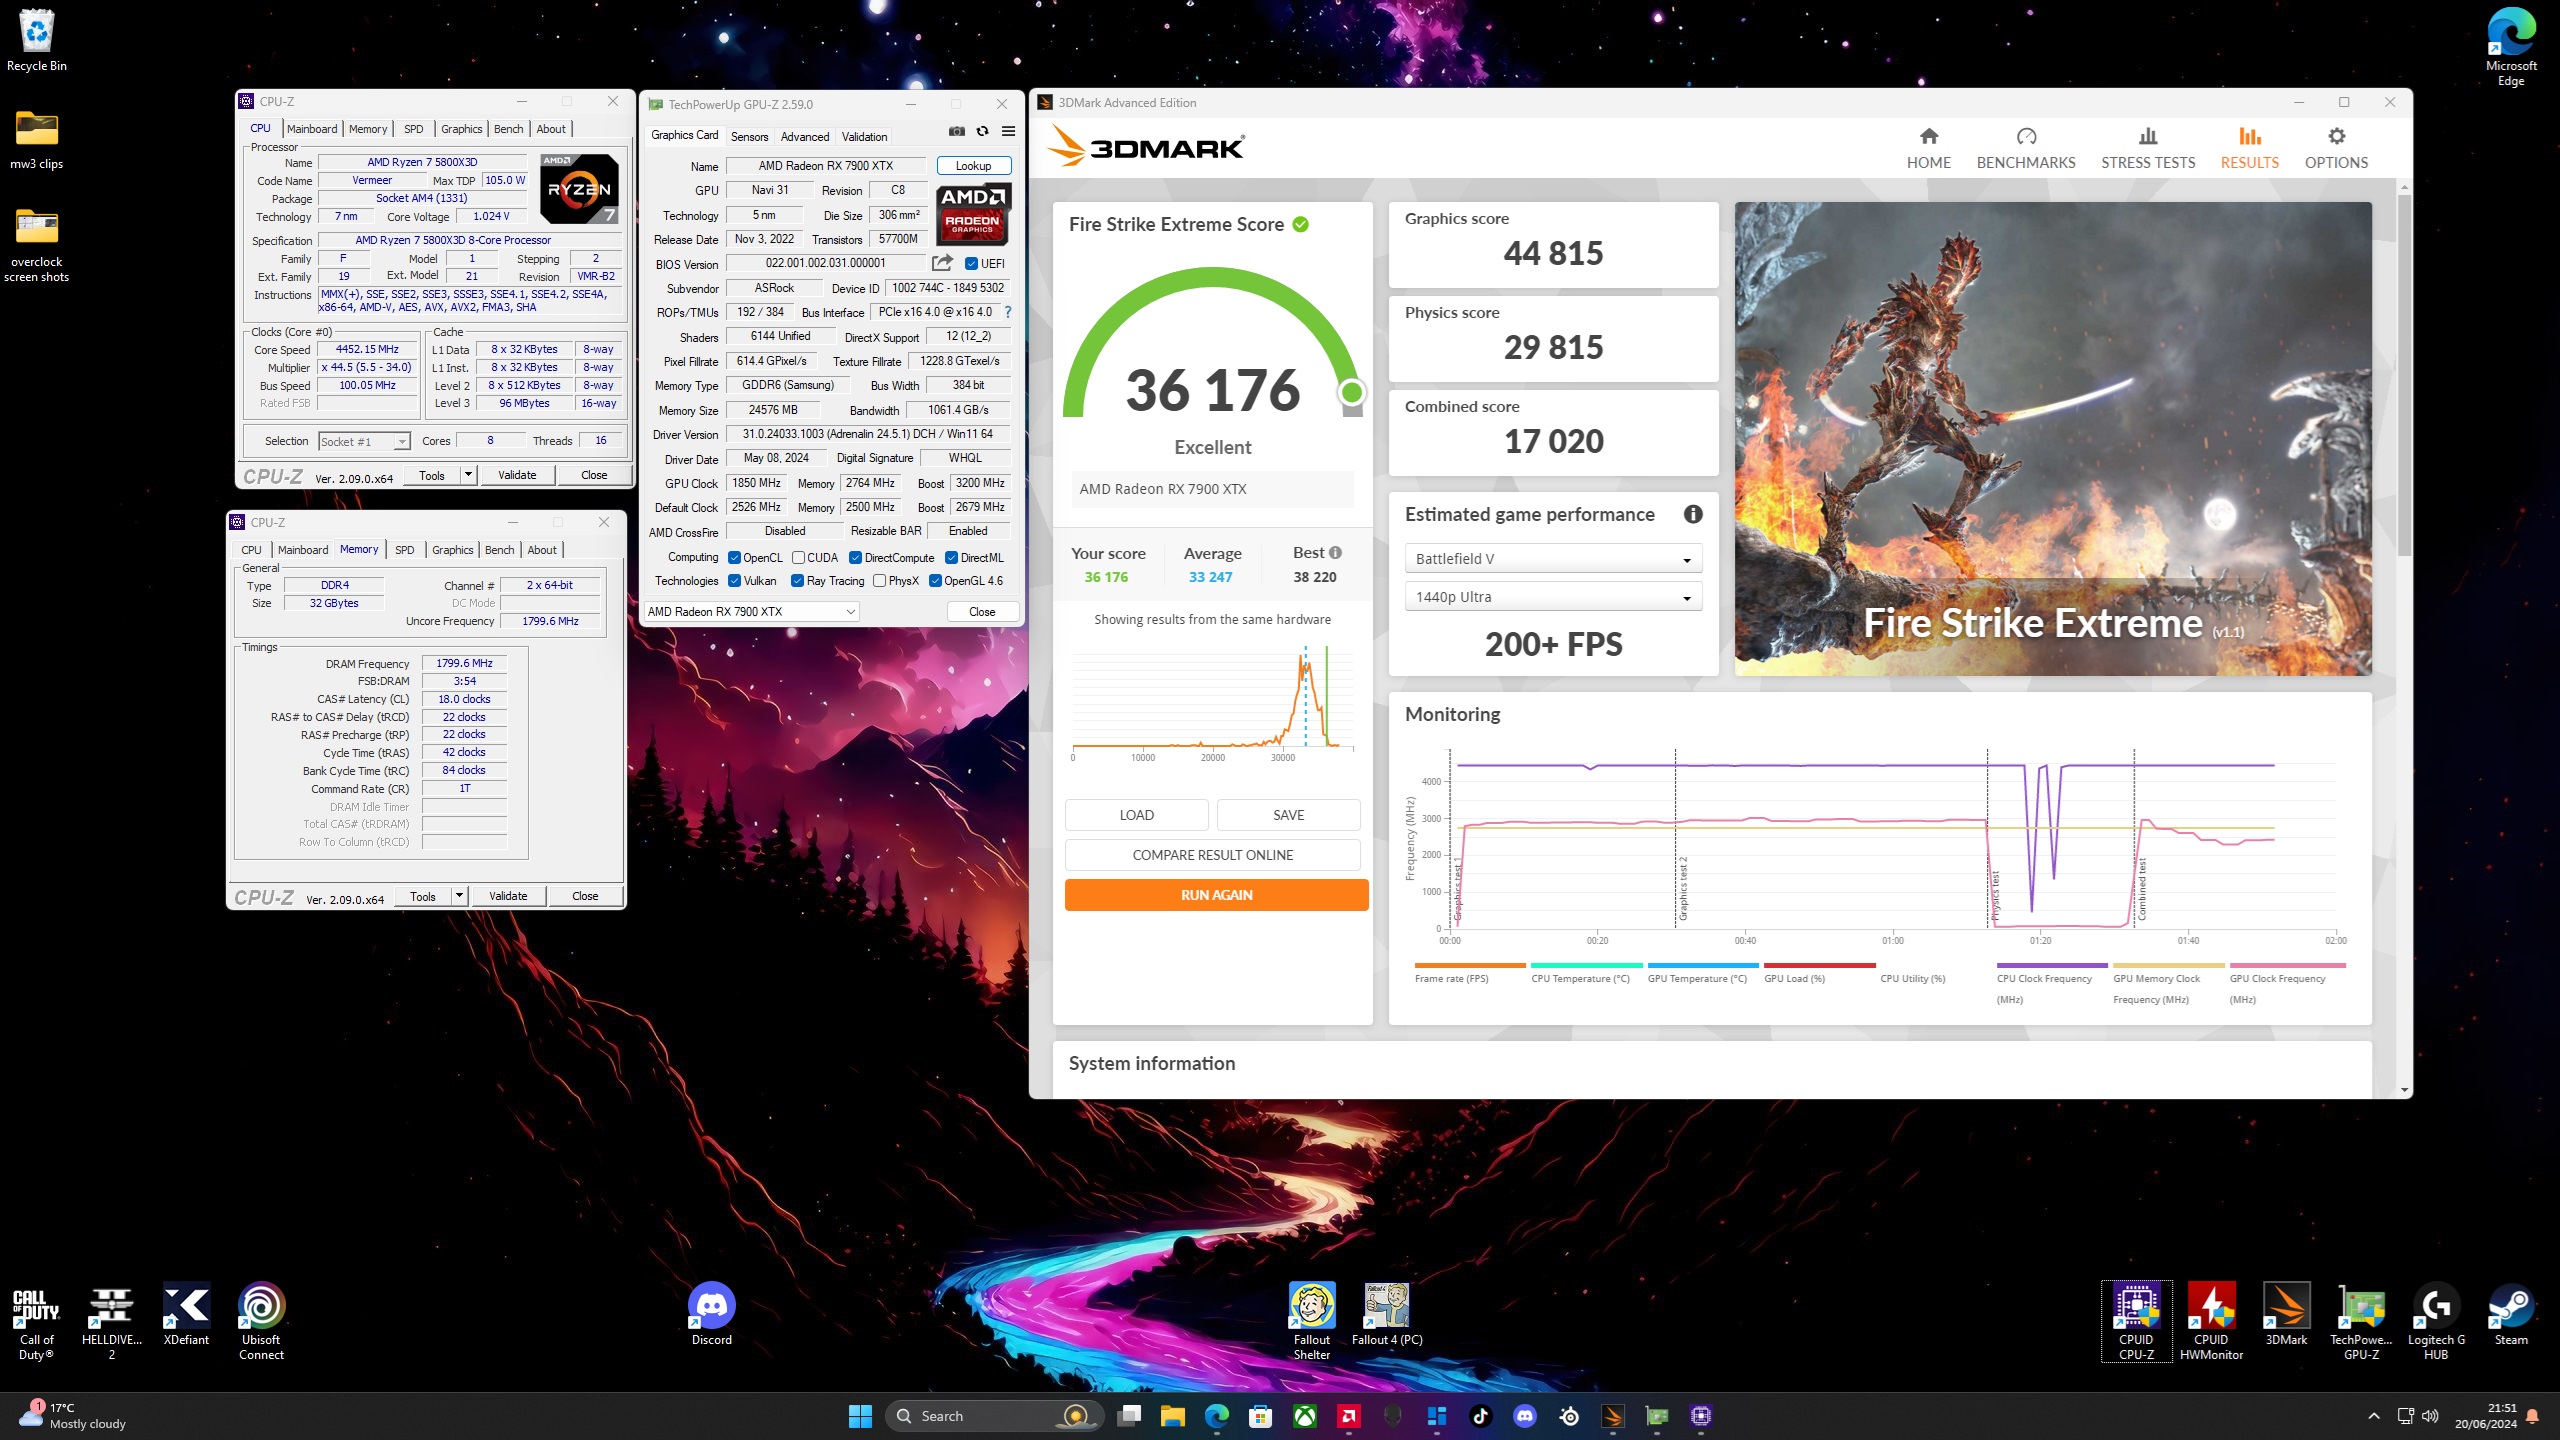Open the Windows Start menu
The image size is (2560, 1440).
(860, 1416)
